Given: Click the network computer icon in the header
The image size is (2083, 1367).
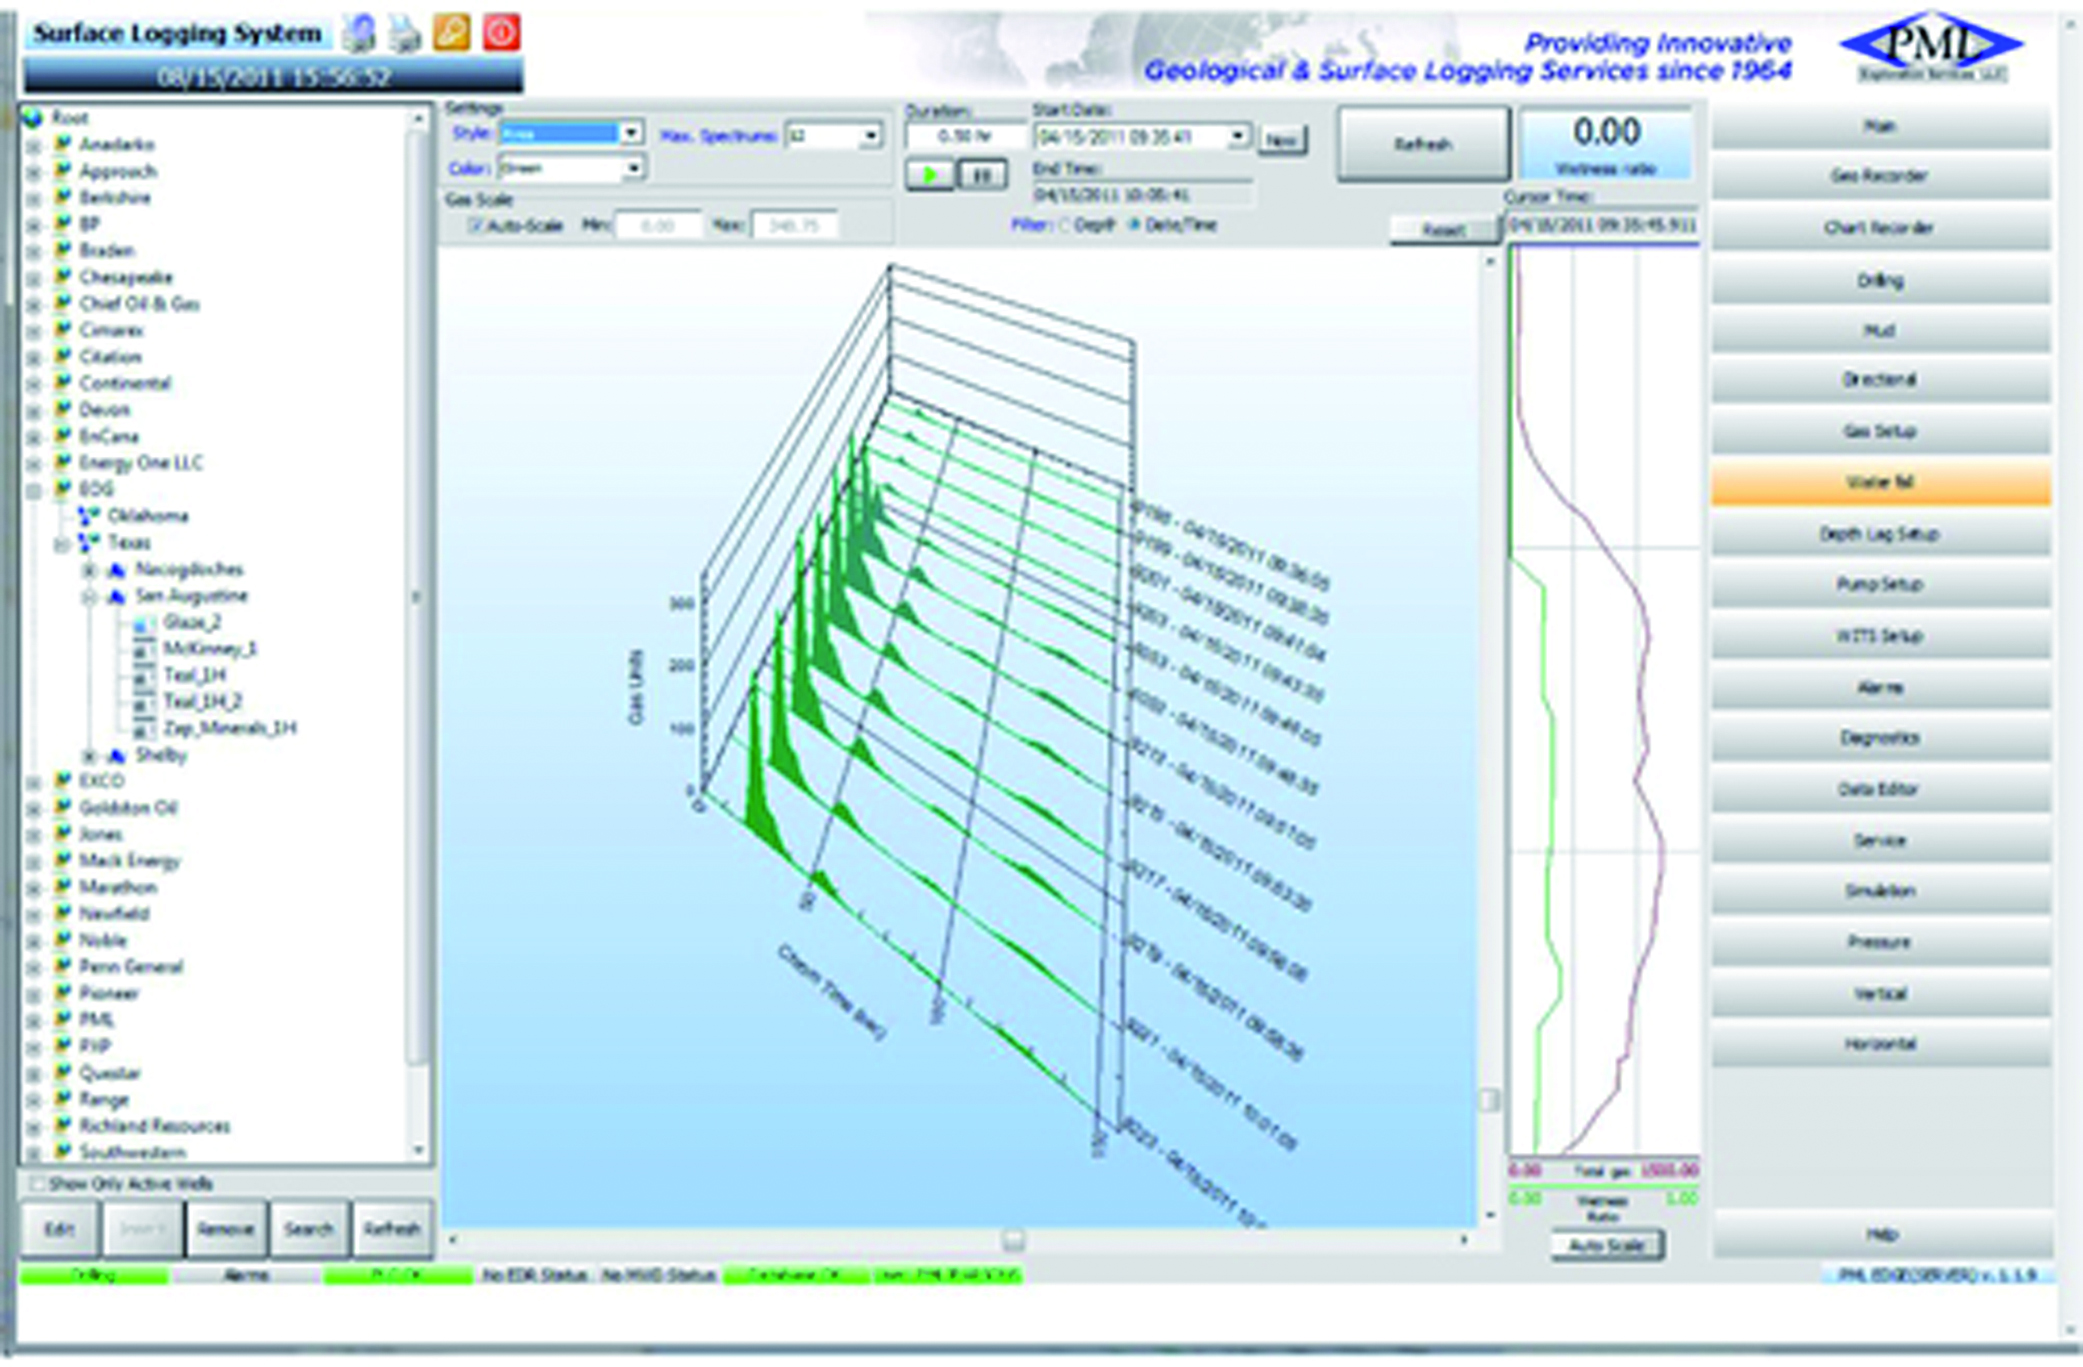Looking at the screenshot, I should point(359,33).
